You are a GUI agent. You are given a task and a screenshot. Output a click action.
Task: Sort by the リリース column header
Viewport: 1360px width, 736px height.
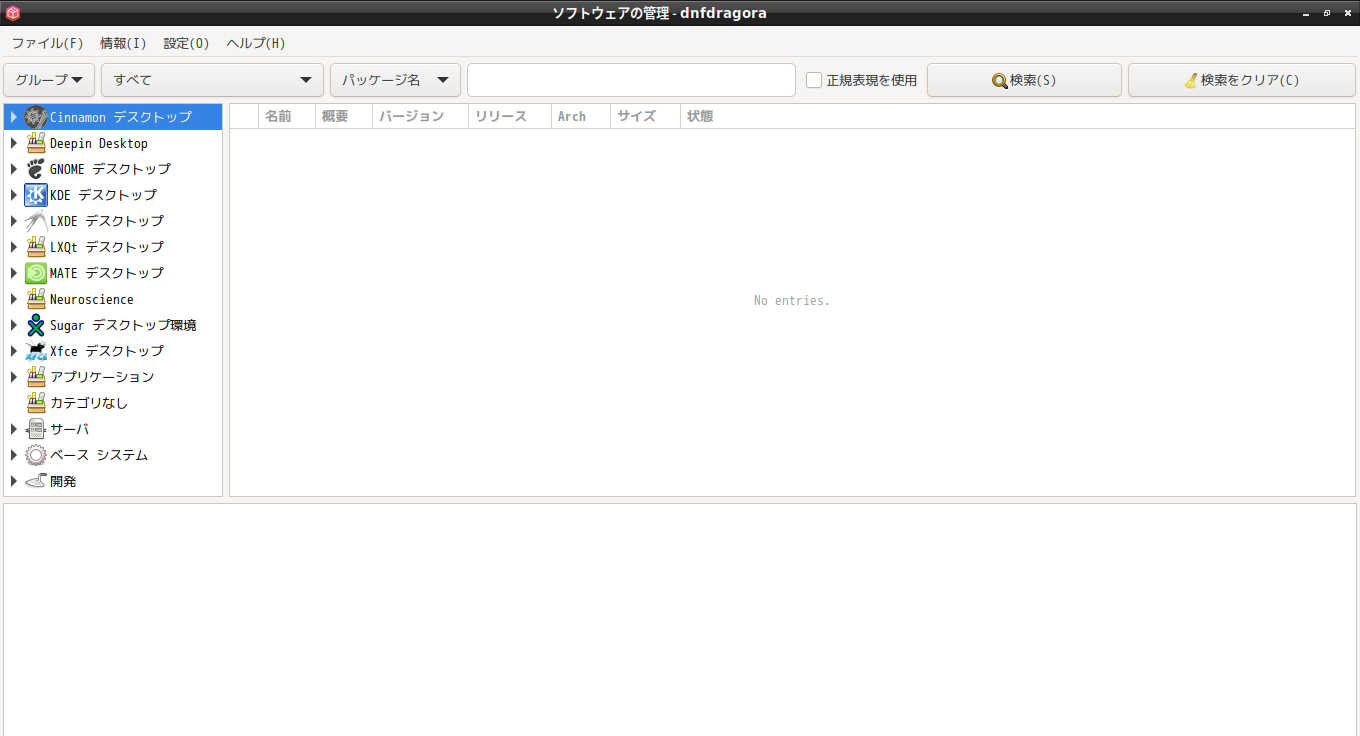pyautogui.click(x=510, y=116)
